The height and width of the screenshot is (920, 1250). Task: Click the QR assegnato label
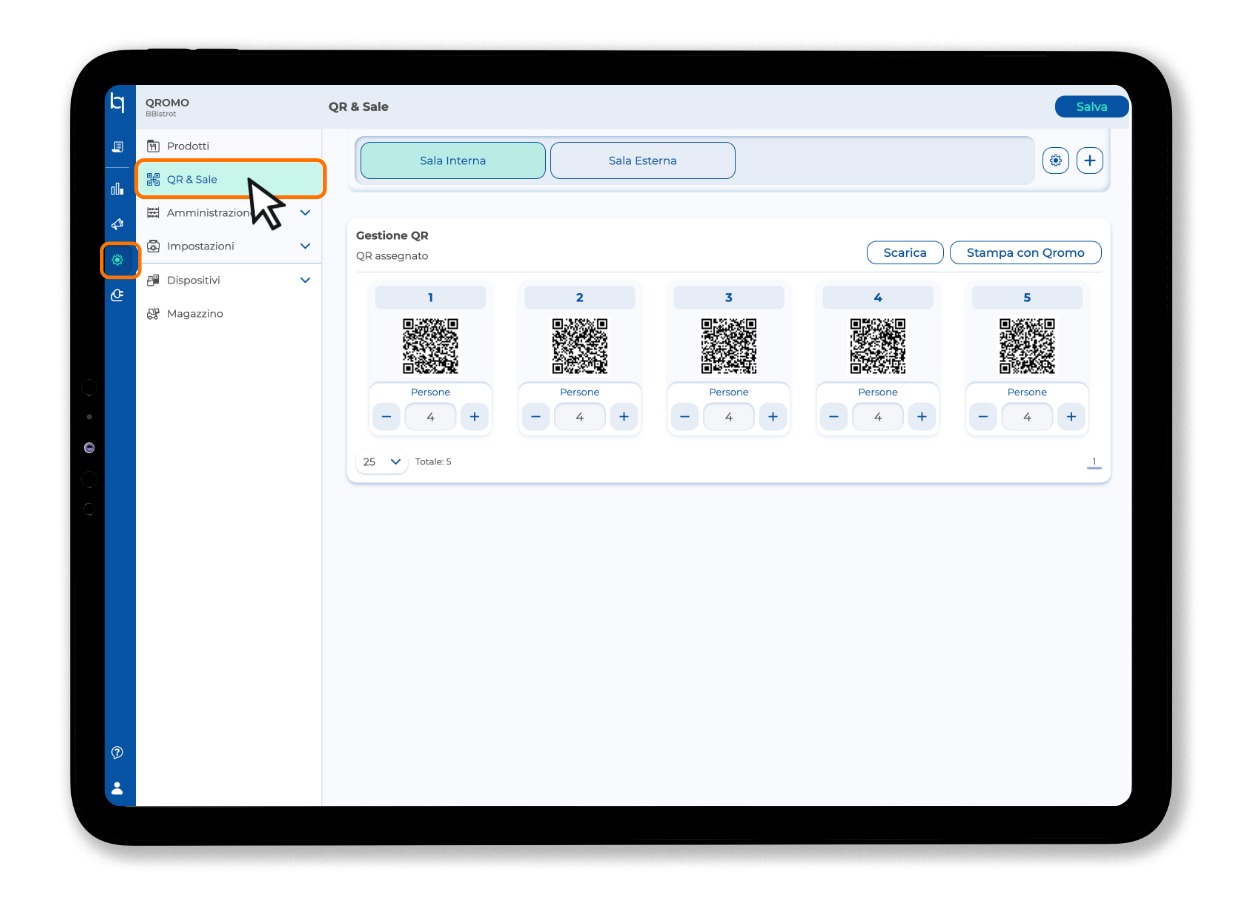392,256
